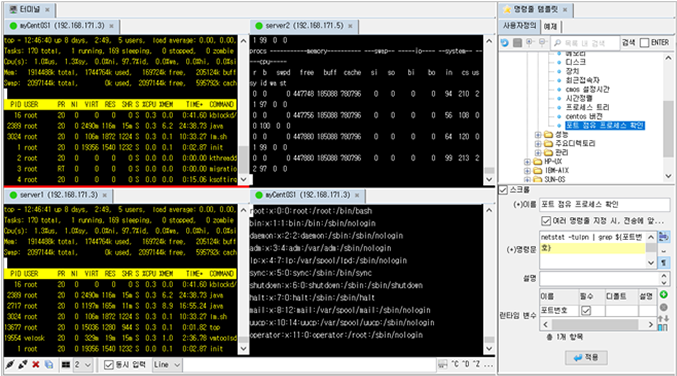
Task: Click the green add runtime variable icon
Action: (x=664, y=294)
